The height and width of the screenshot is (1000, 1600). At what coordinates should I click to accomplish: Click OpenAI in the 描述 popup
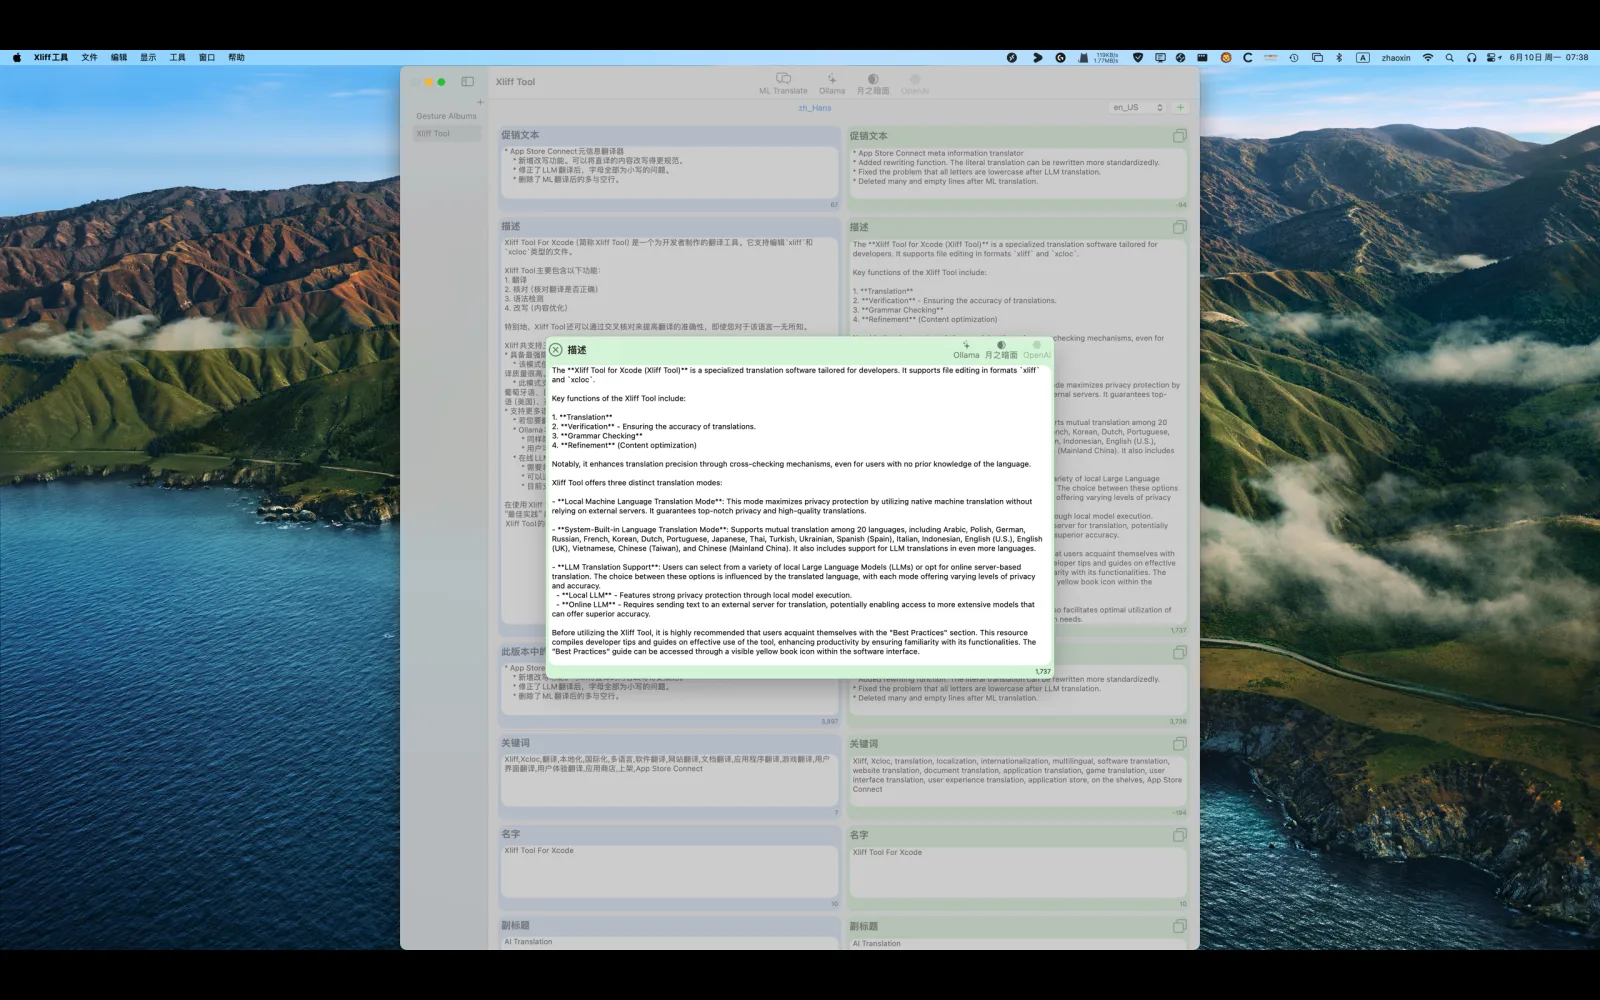[x=1037, y=350]
